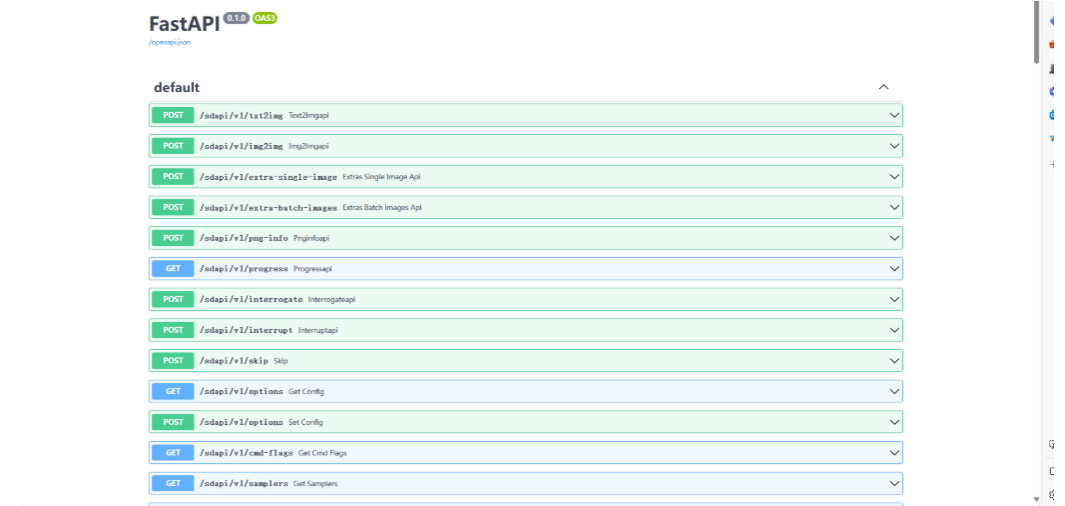Click the Progressapi summary text
This screenshot has width=1065, height=506.
[x=313, y=269]
